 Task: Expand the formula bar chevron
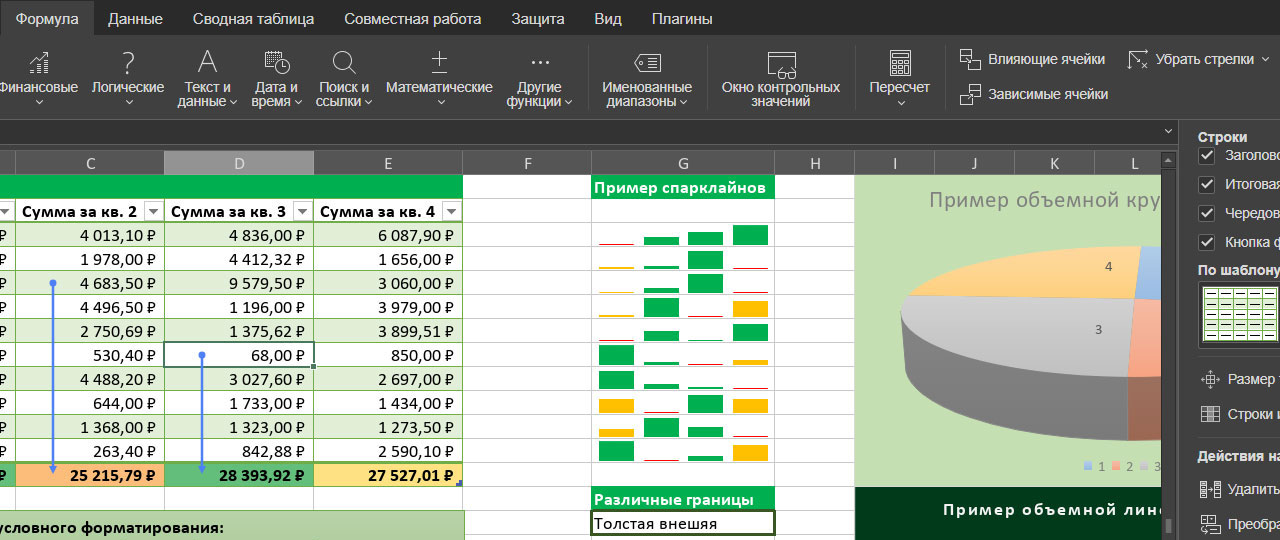pyautogui.click(x=1169, y=132)
